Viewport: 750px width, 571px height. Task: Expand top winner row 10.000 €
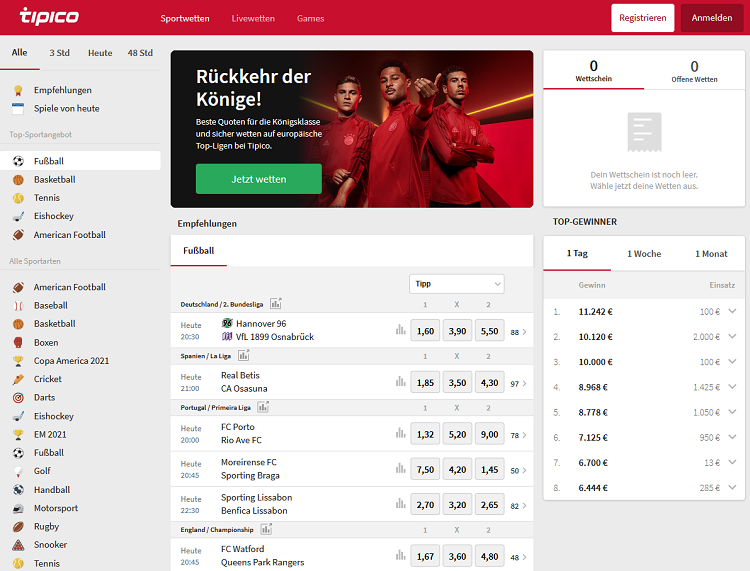coord(732,362)
